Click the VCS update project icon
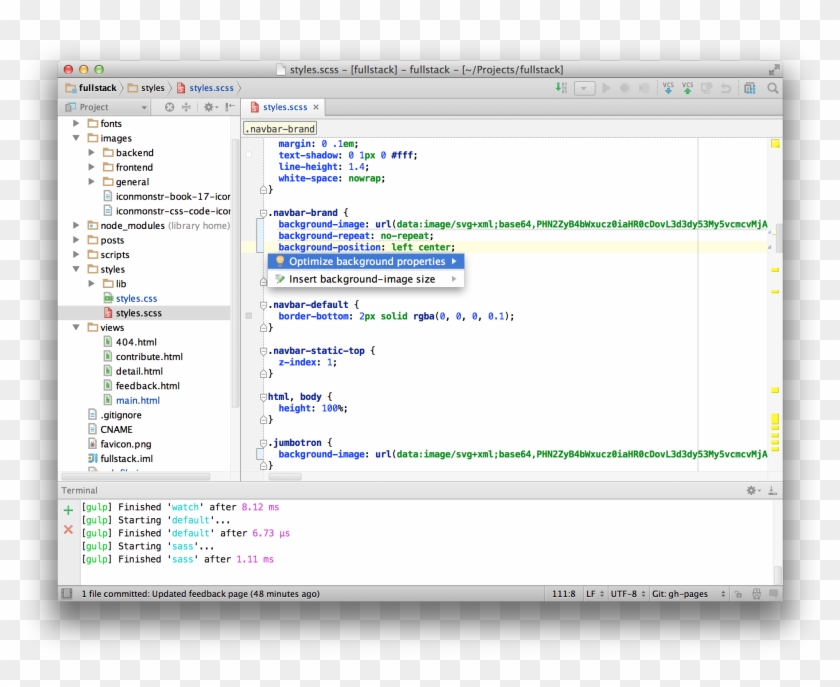The width and height of the screenshot is (840, 687). pos(669,88)
